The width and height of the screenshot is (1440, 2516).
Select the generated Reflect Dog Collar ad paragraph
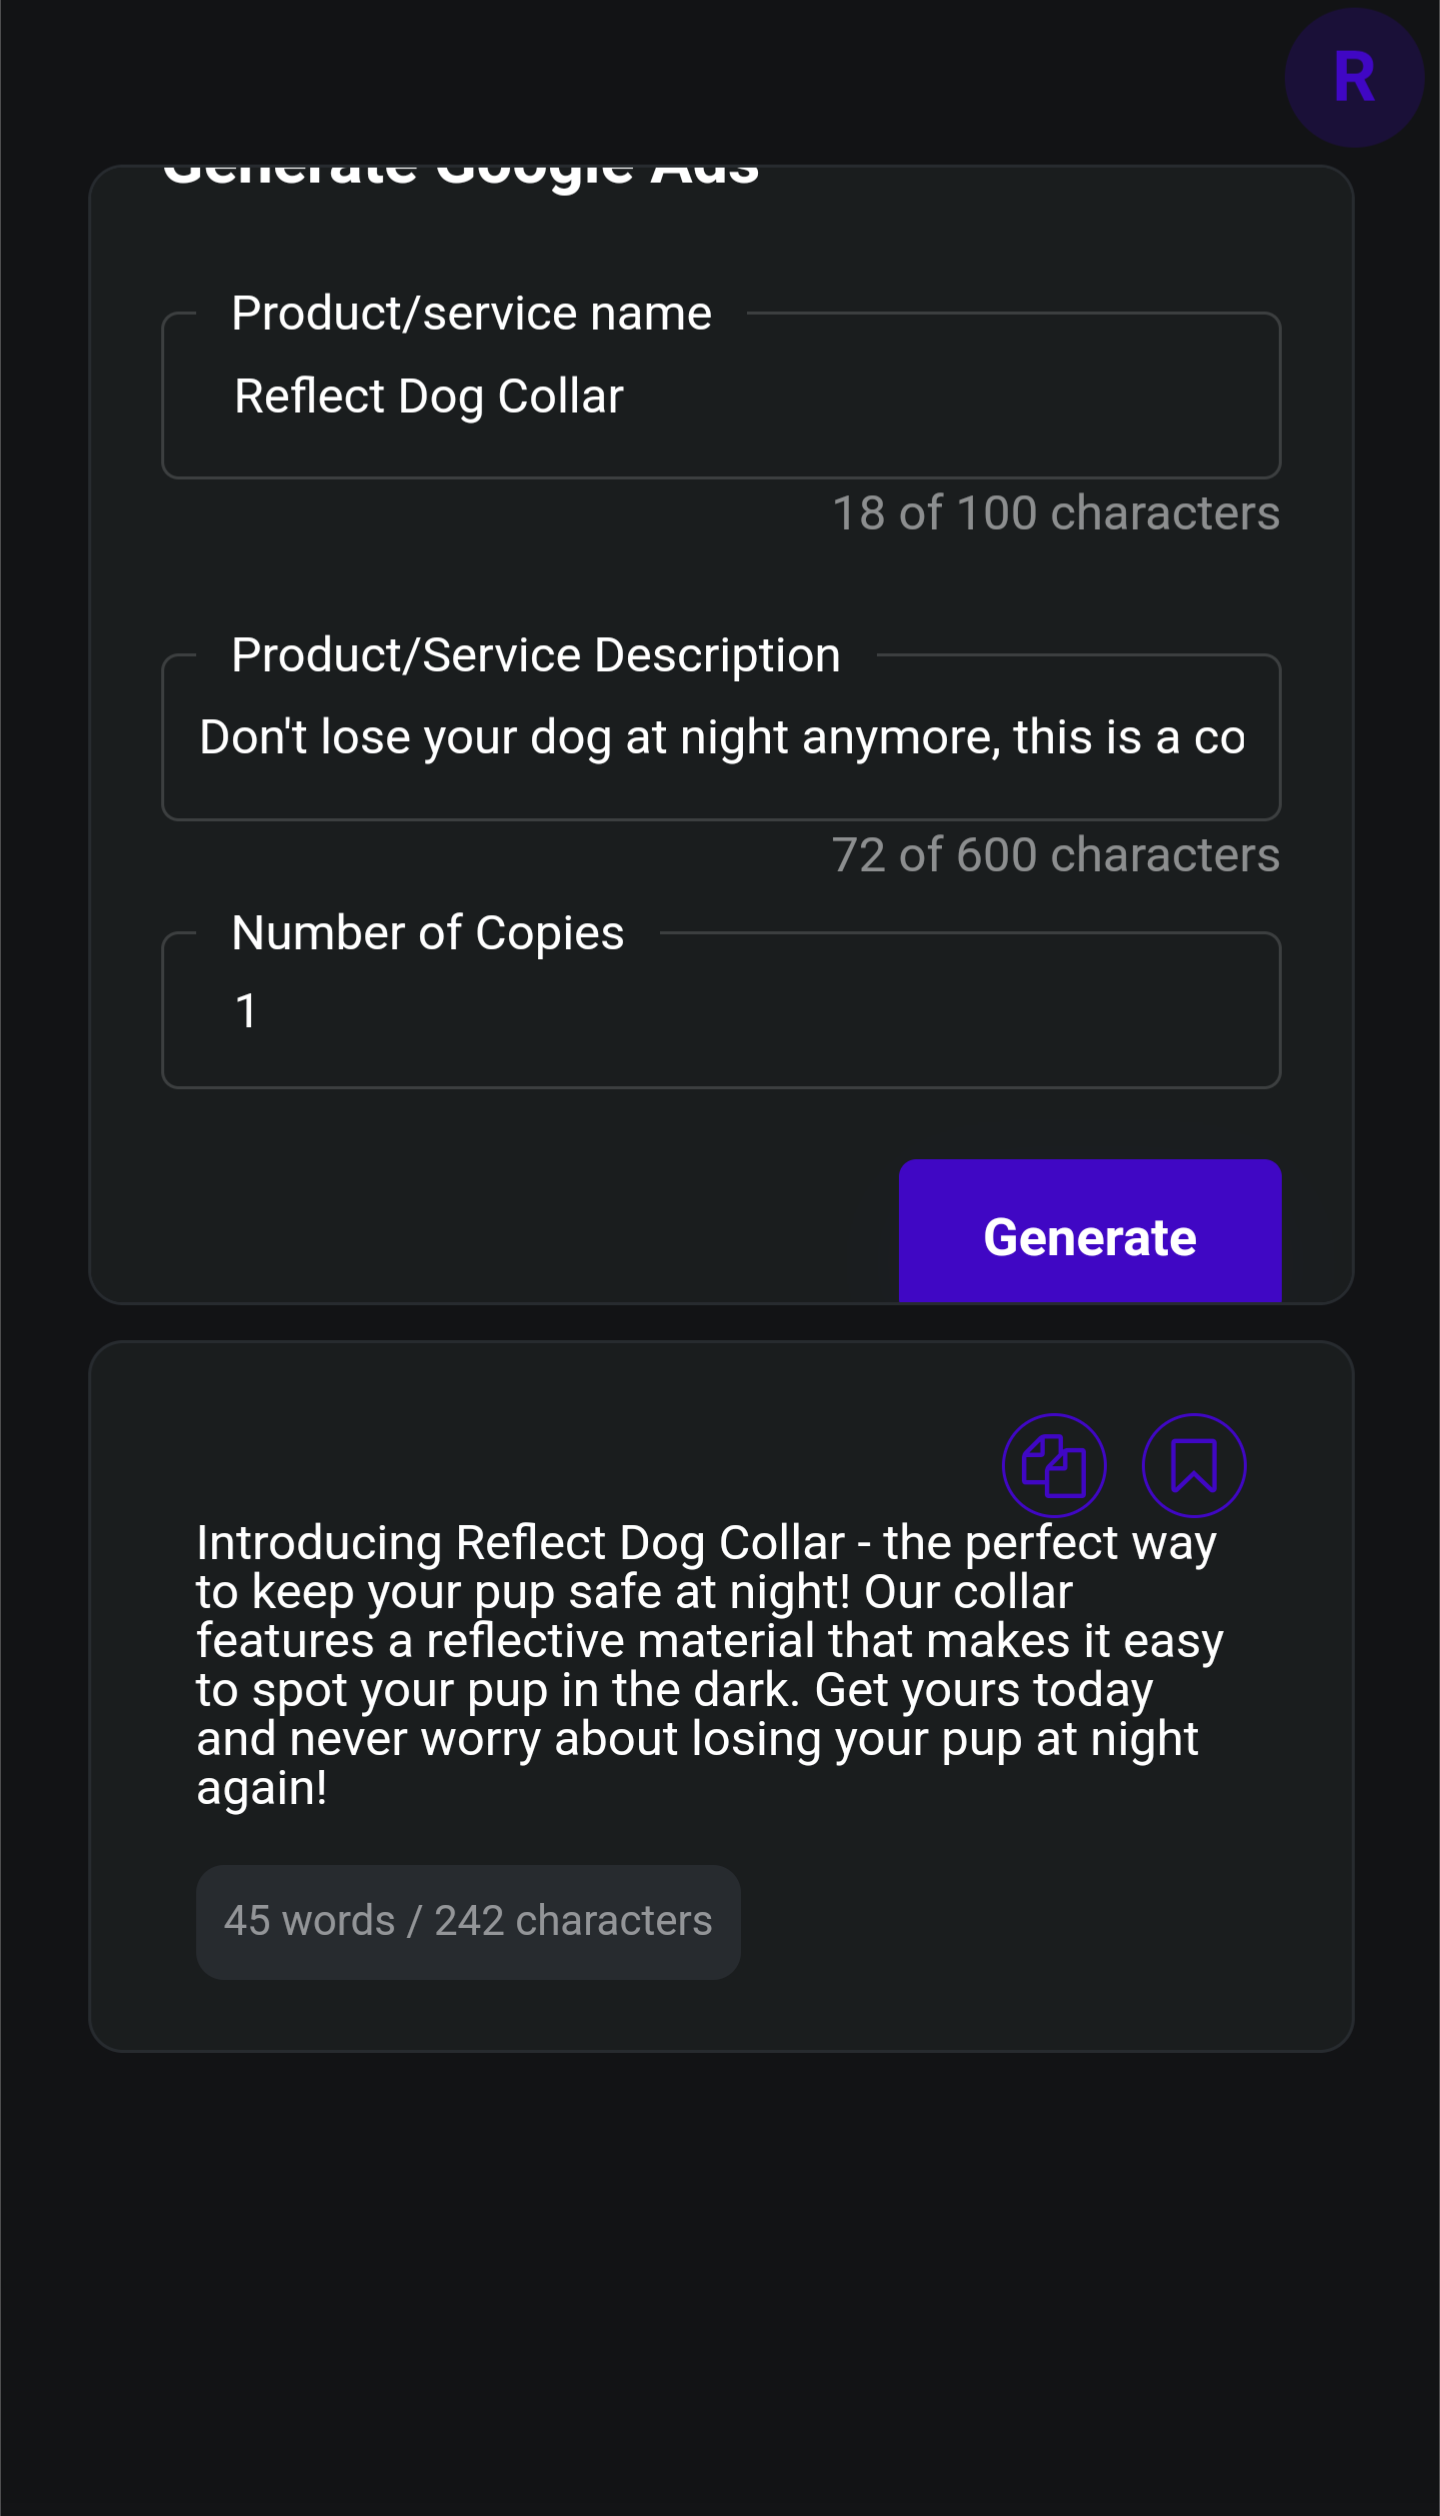(x=710, y=1665)
